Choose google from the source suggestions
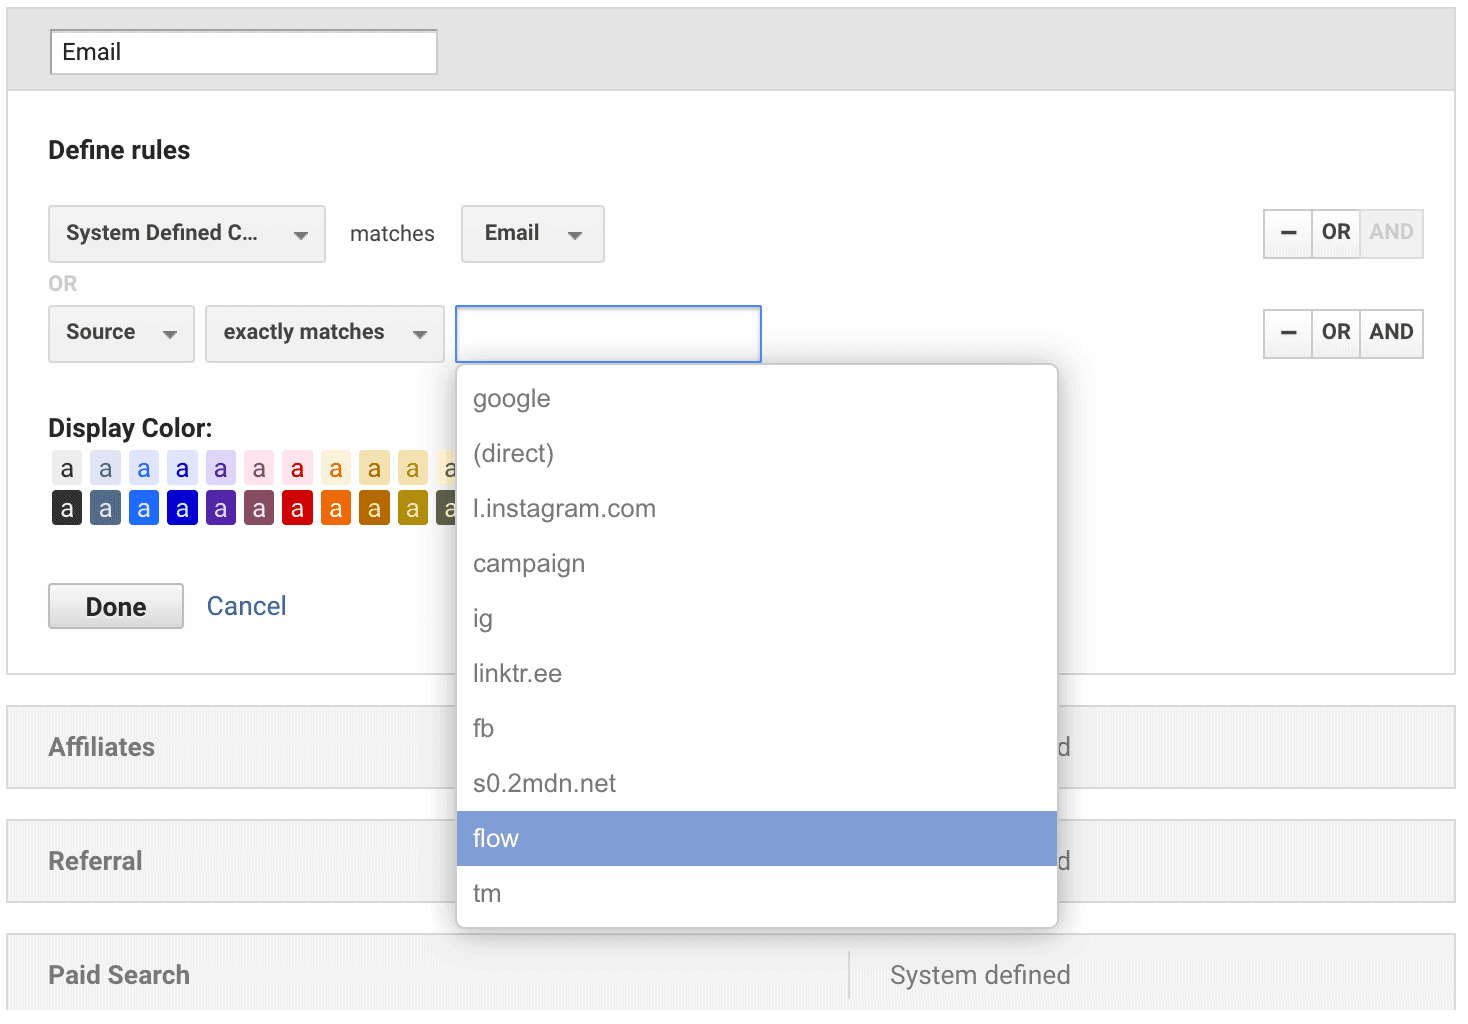This screenshot has width=1468, height=1024. click(756, 399)
